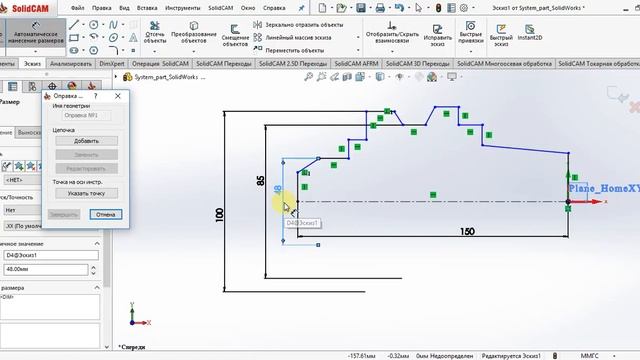Click the Undo icon
The width and height of the screenshot is (640, 360).
[x=399, y=8]
